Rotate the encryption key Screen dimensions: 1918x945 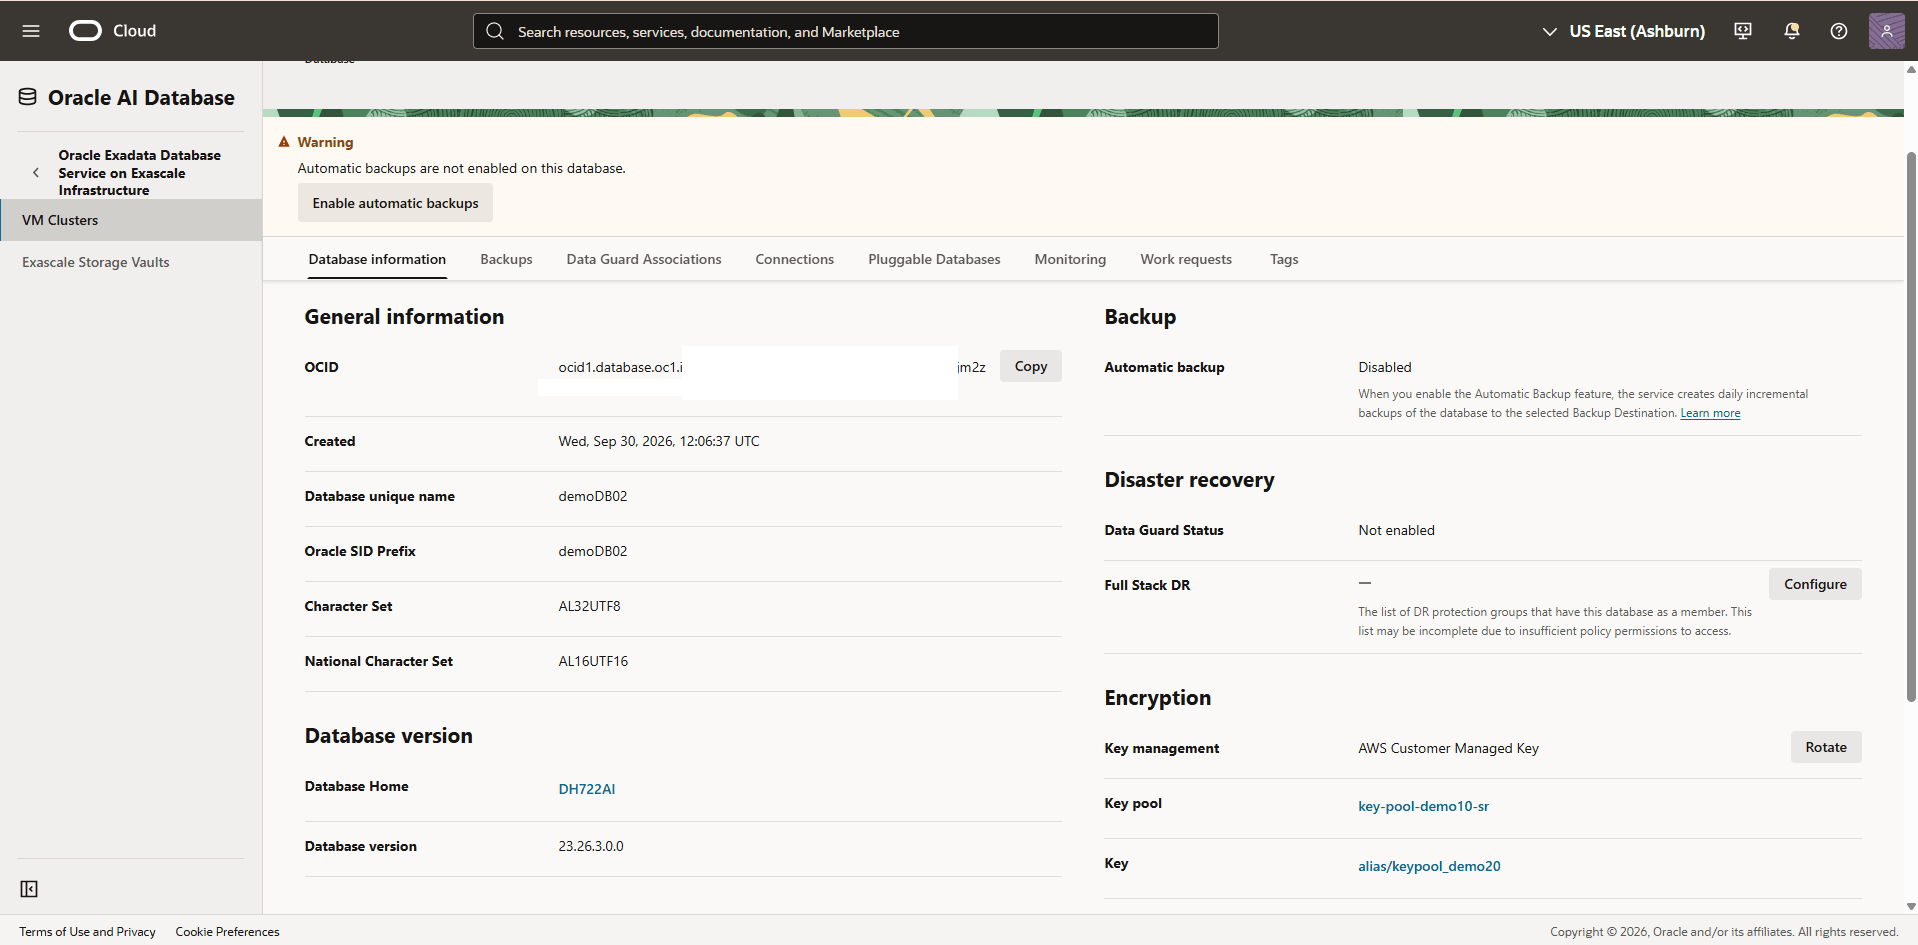tap(1825, 747)
